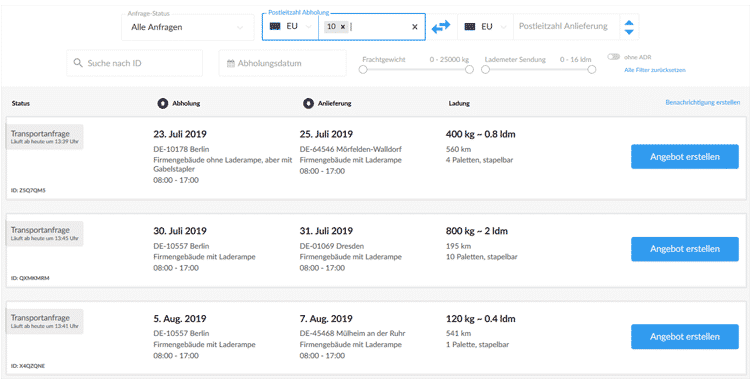Click the Frachtgewicht slider maximum handle
The image size is (750, 383).
(469, 70)
